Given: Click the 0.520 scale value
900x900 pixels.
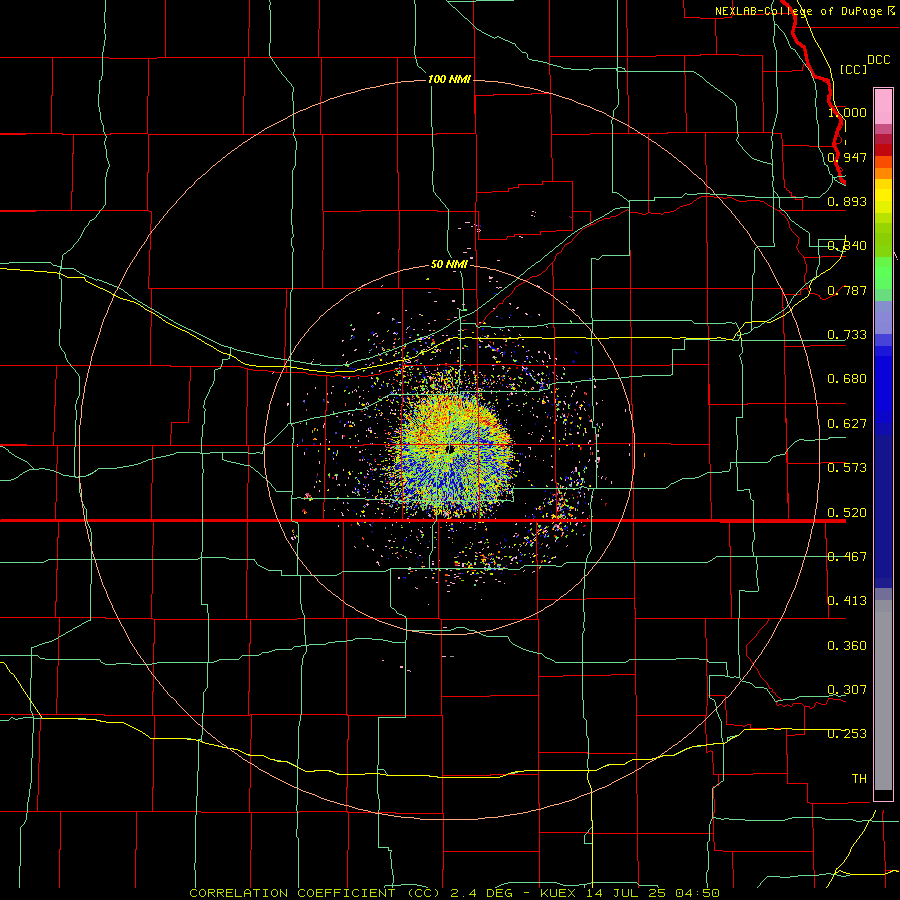Looking at the screenshot, I should (x=847, y=513).
